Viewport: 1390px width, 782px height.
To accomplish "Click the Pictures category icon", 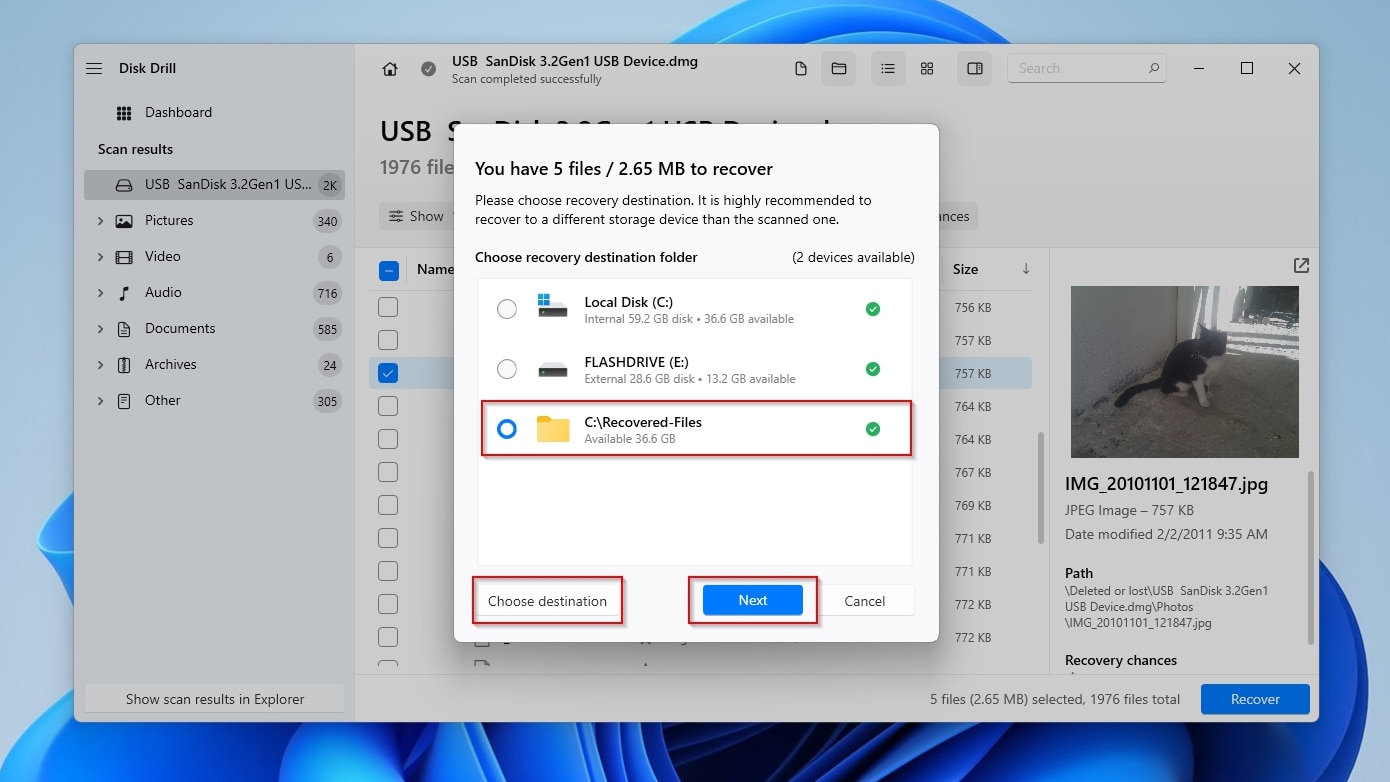I will click(124, 221).
